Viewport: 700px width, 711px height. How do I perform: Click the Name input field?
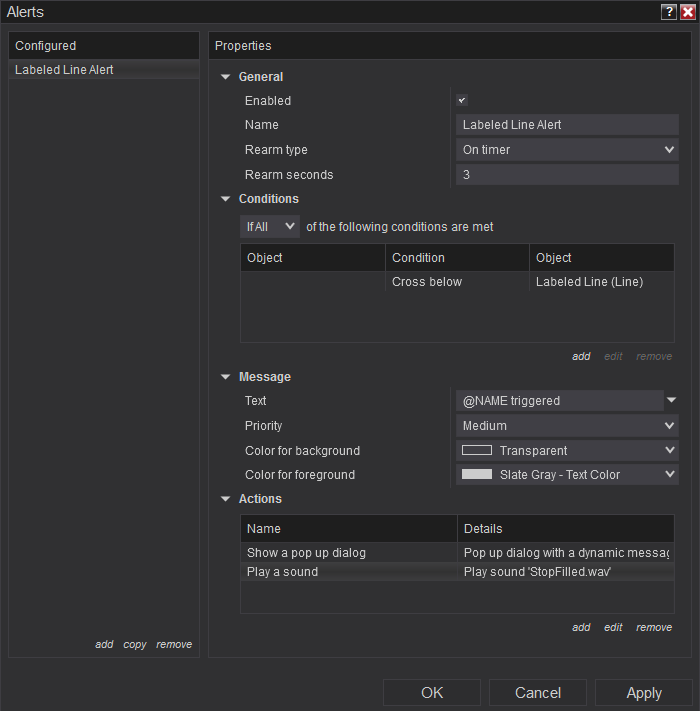[x=567, y=125]
